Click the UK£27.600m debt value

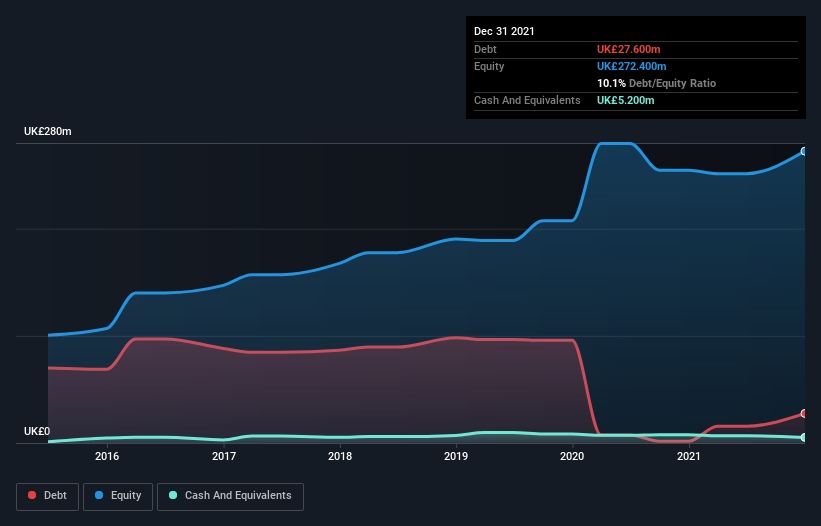click(x=628, y=49)
